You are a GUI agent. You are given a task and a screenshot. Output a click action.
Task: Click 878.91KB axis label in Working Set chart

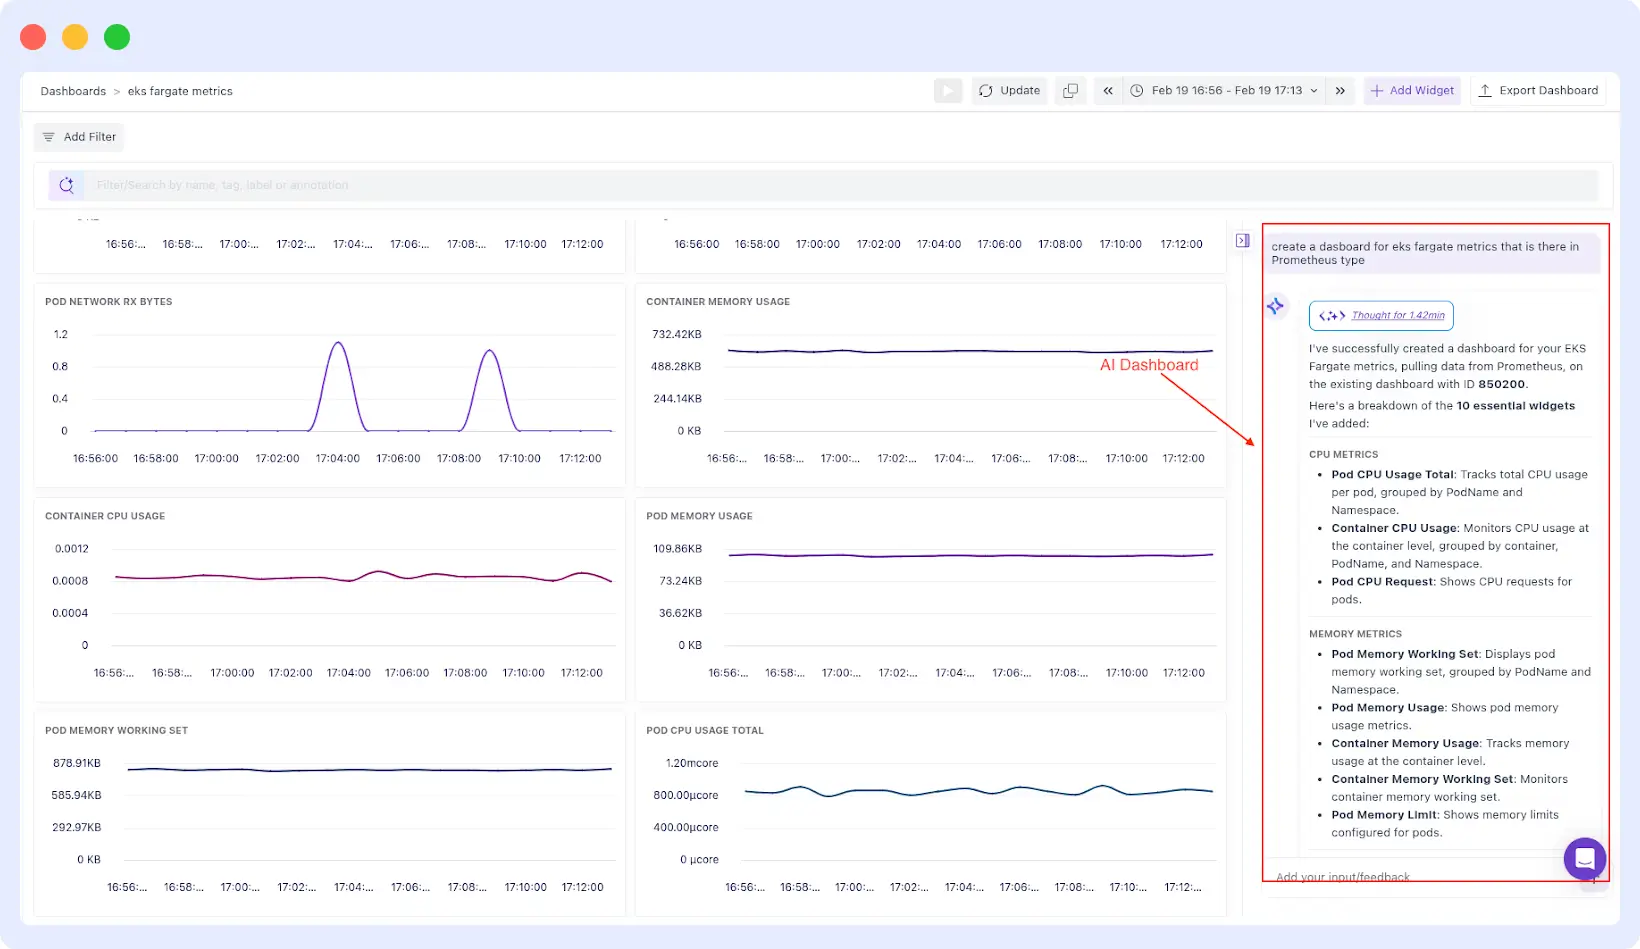[77, 764]
